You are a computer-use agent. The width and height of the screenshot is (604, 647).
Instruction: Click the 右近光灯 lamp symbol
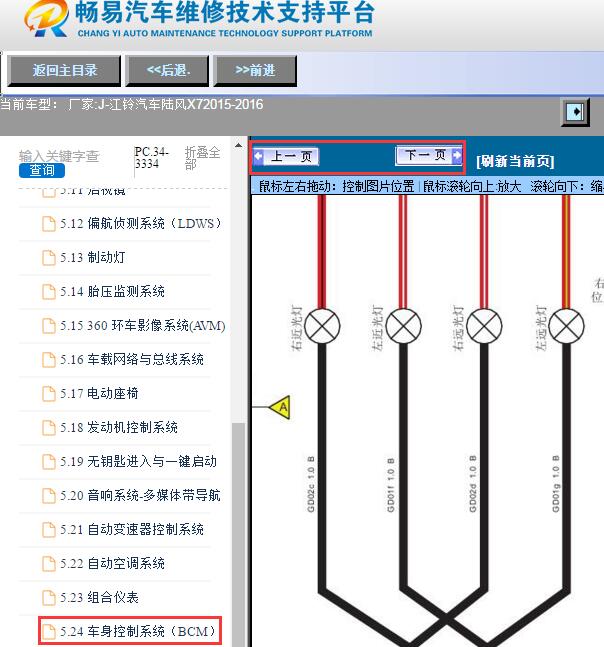322,326
